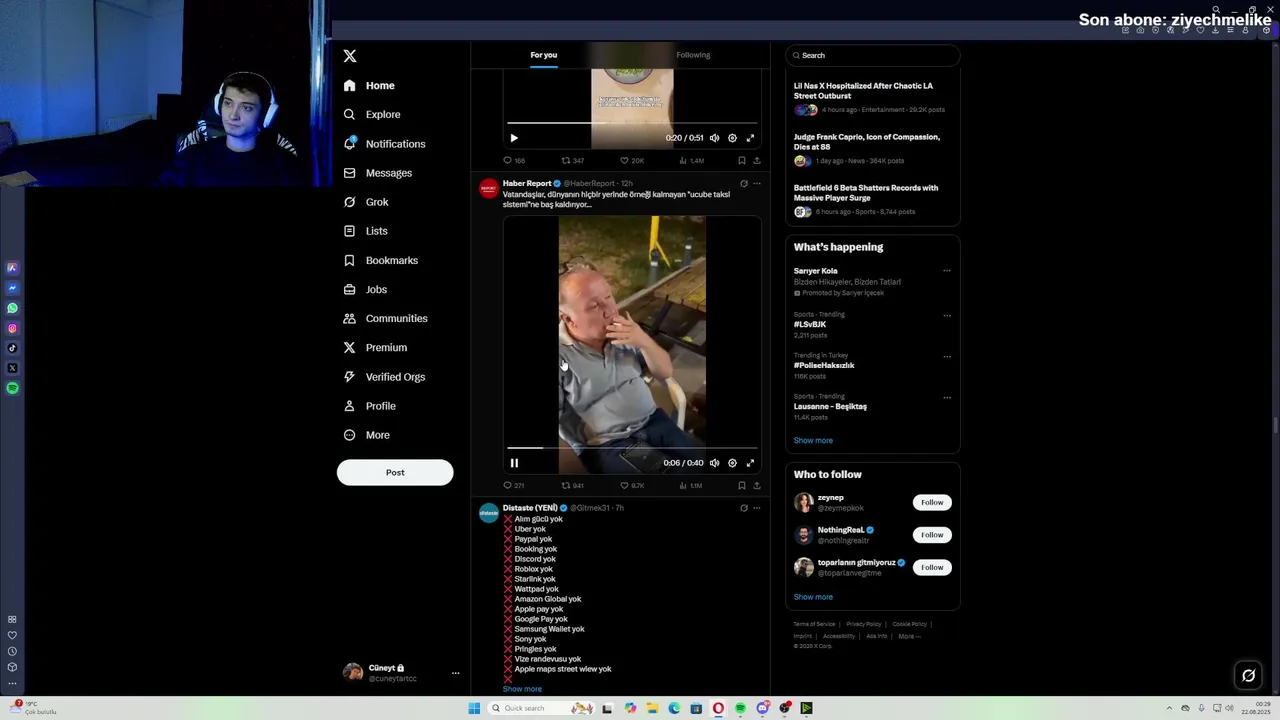Open Notifications in the X sidebar
Screen dimensions: 1280x720
(x=384, y=144)
